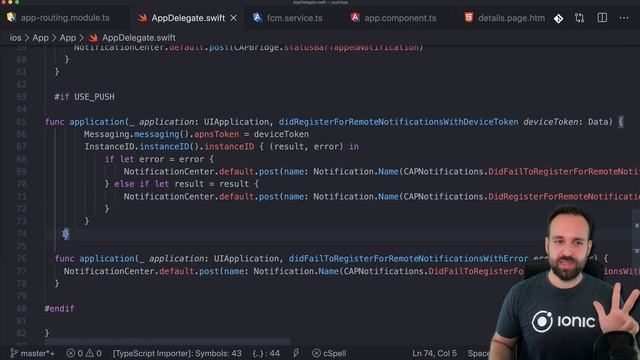Open the warnings count indicator in the status bar
640x360 pixels.
93,353
